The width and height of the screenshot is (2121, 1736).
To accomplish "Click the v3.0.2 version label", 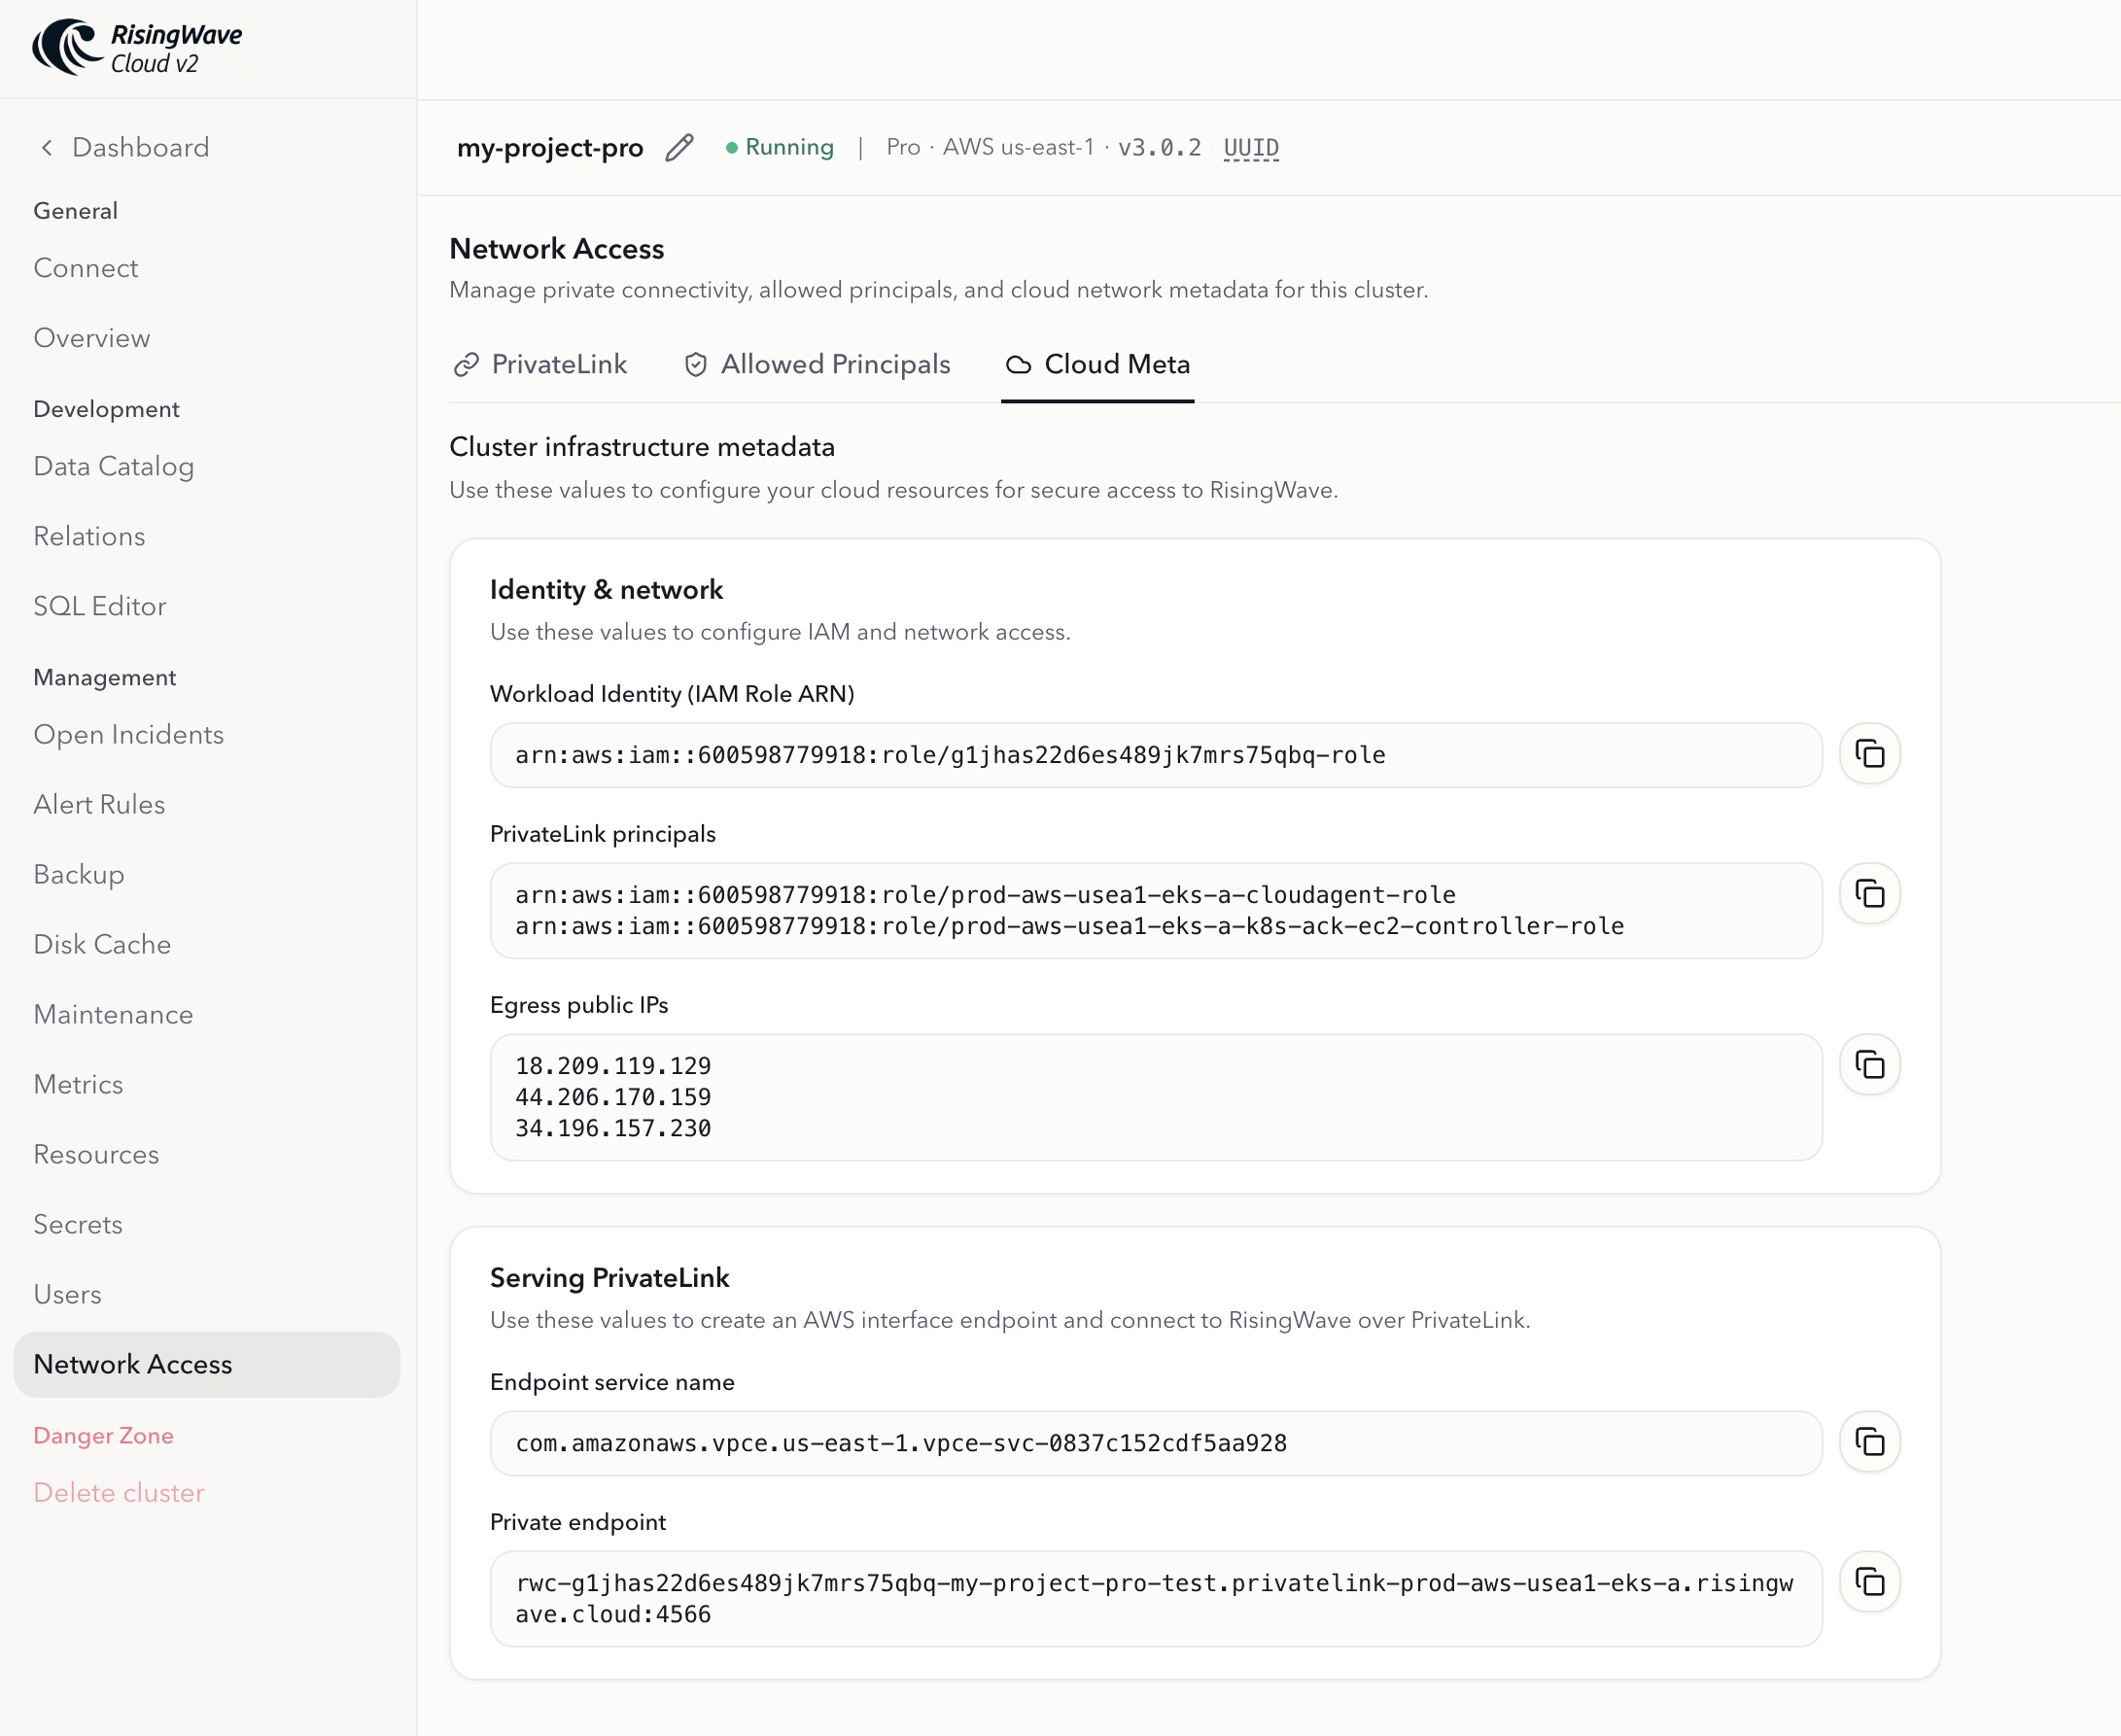I will [x=1159, y=148].
